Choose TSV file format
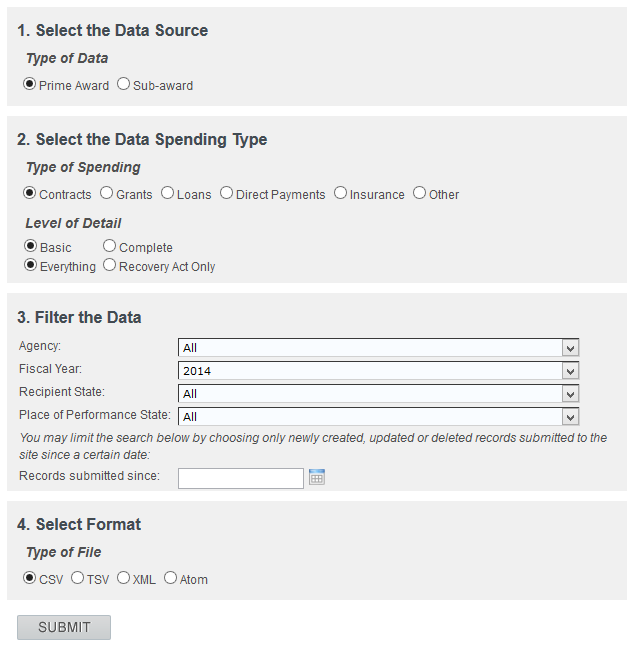Image resolution: width=638 pixels, height=645 pixels. pyautogui.click(x=77, y=578)
